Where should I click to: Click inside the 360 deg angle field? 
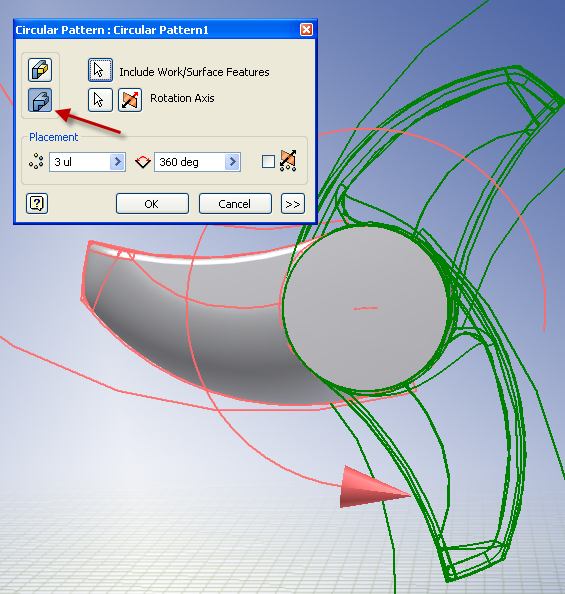190,162
